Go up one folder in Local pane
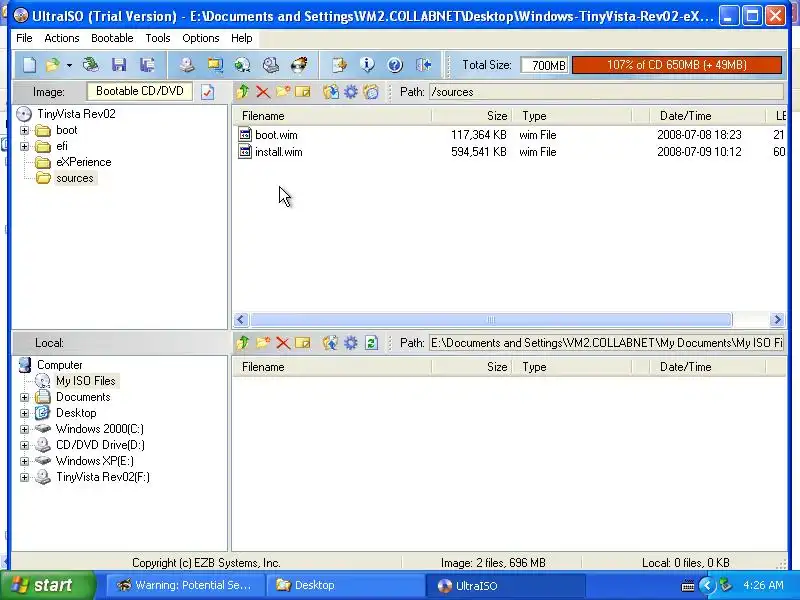 pos(243,343)
